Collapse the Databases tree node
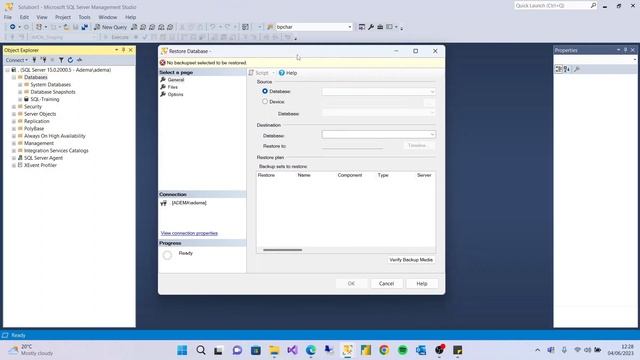640x360 pixels. 13,77
